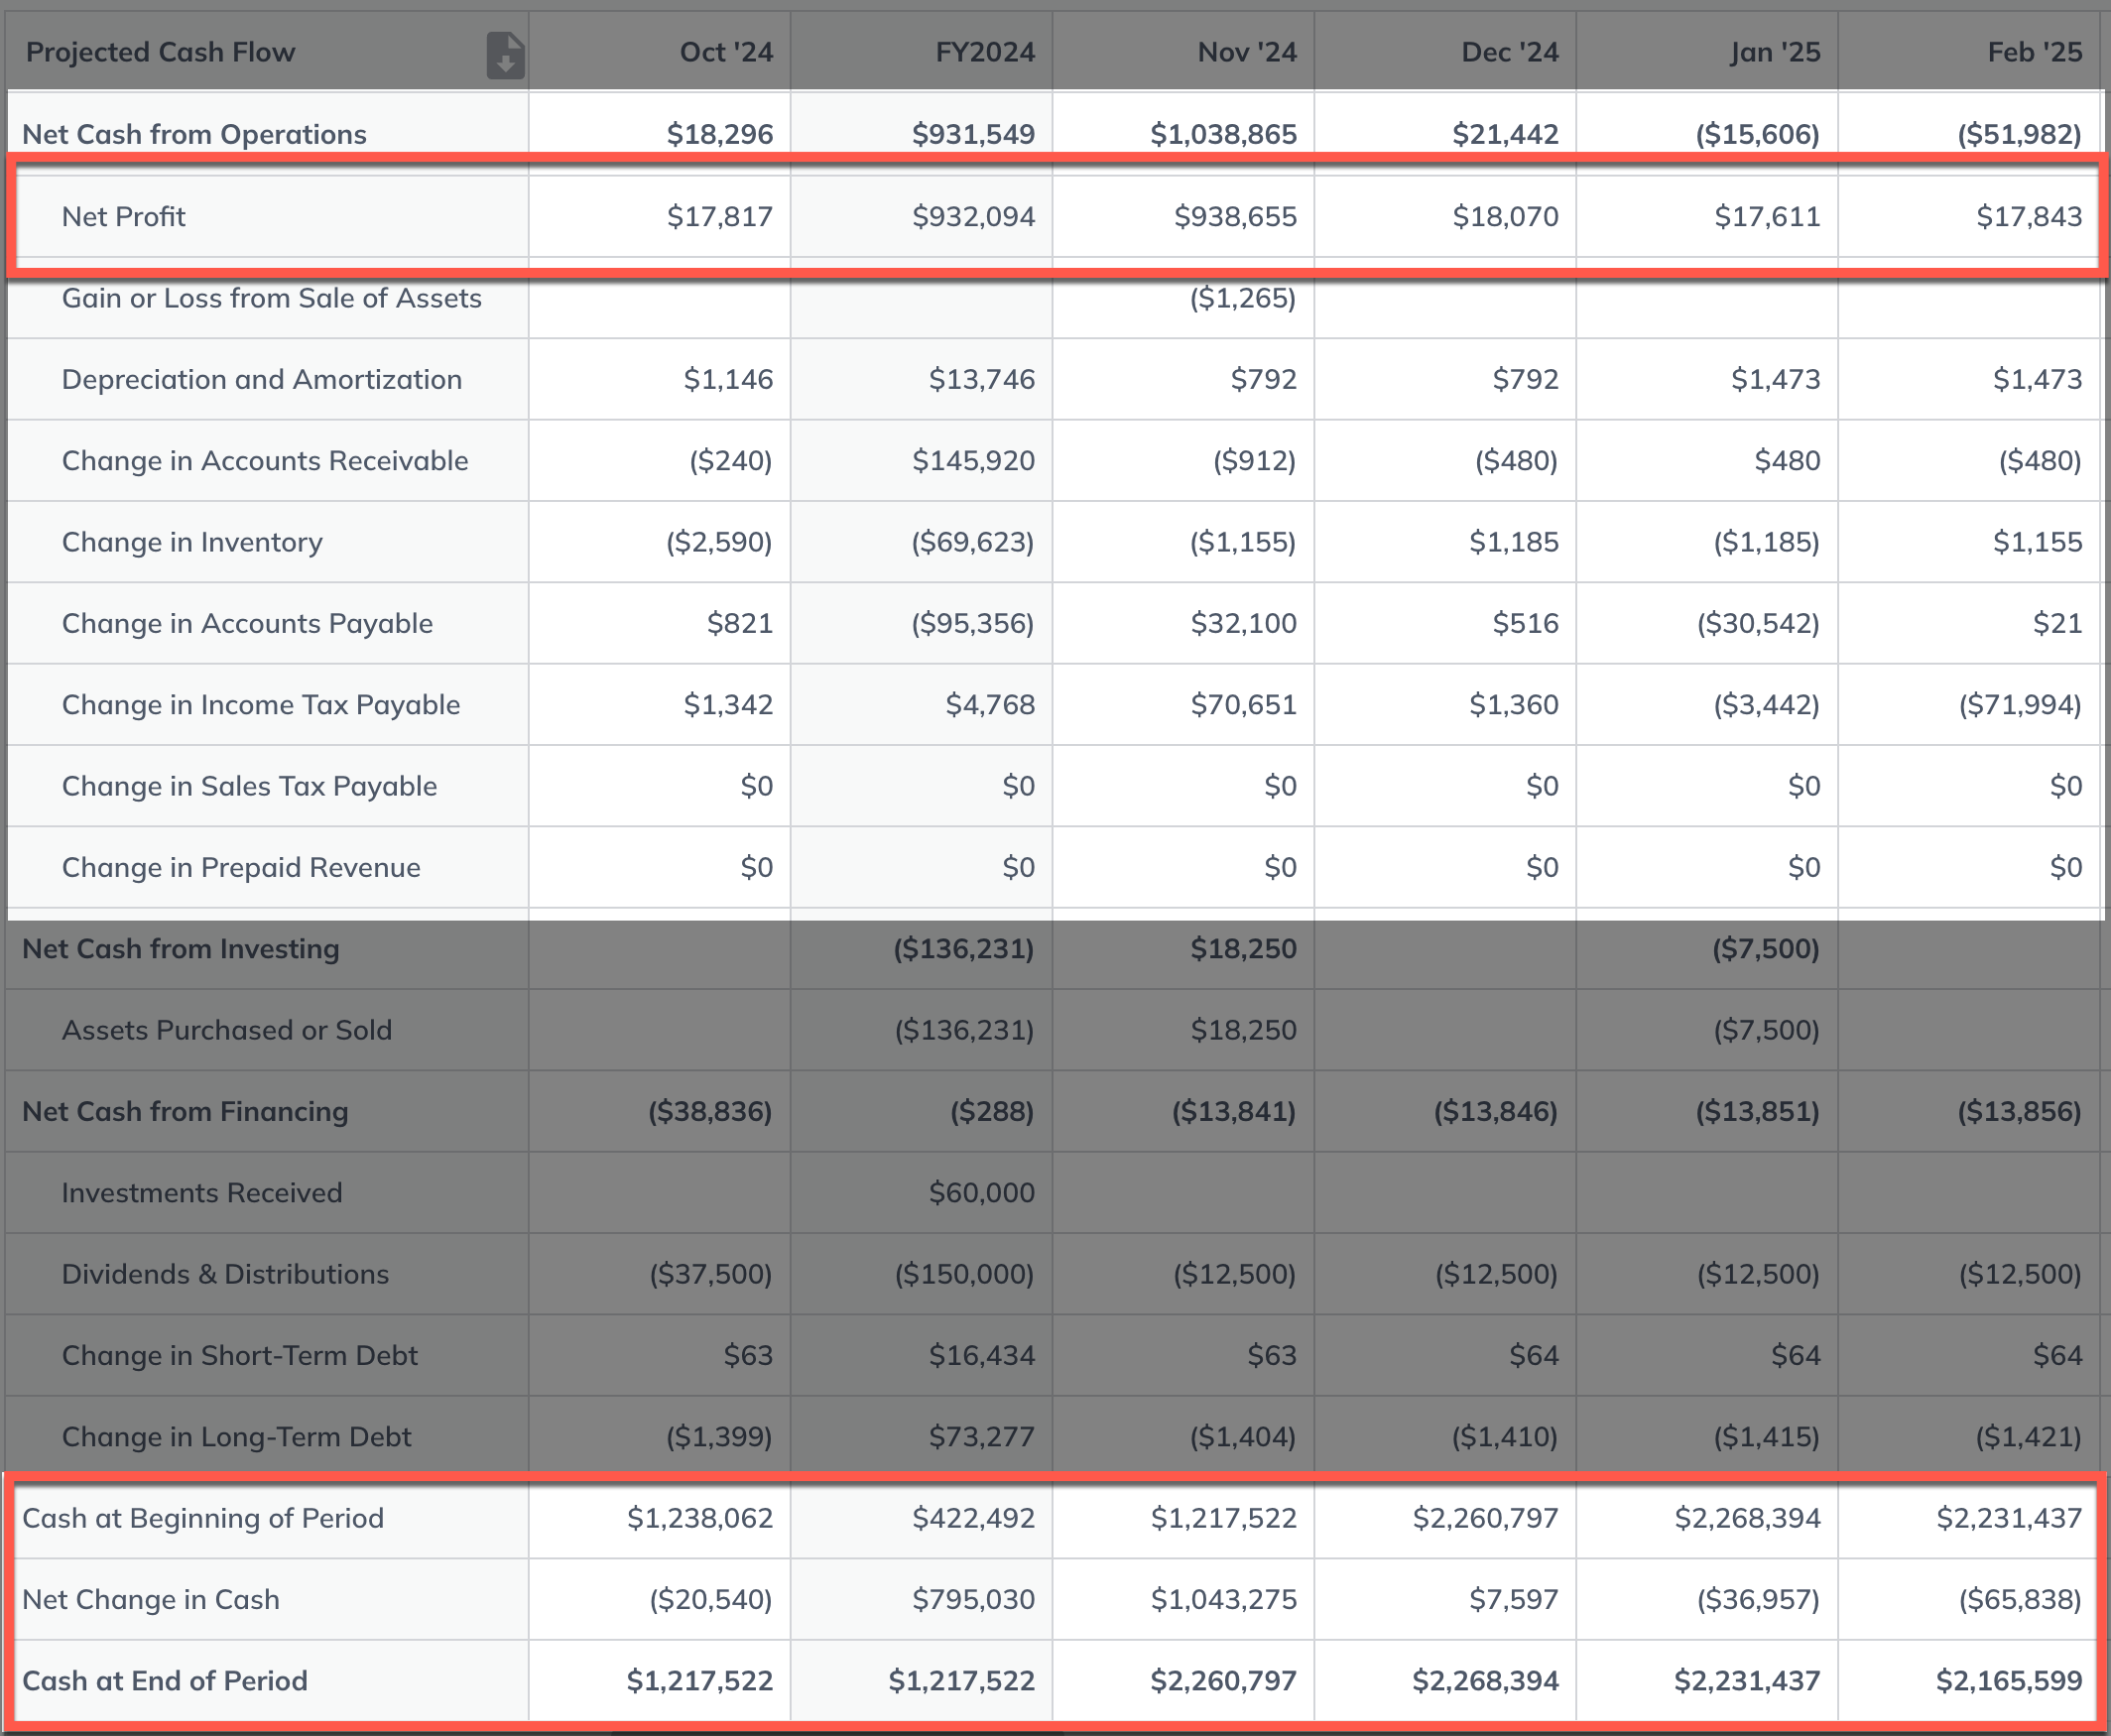Viewport: 2111px width, 1736px height.
Task: Click the Dividends & Distributions row label
Action: pos(225,1274)
